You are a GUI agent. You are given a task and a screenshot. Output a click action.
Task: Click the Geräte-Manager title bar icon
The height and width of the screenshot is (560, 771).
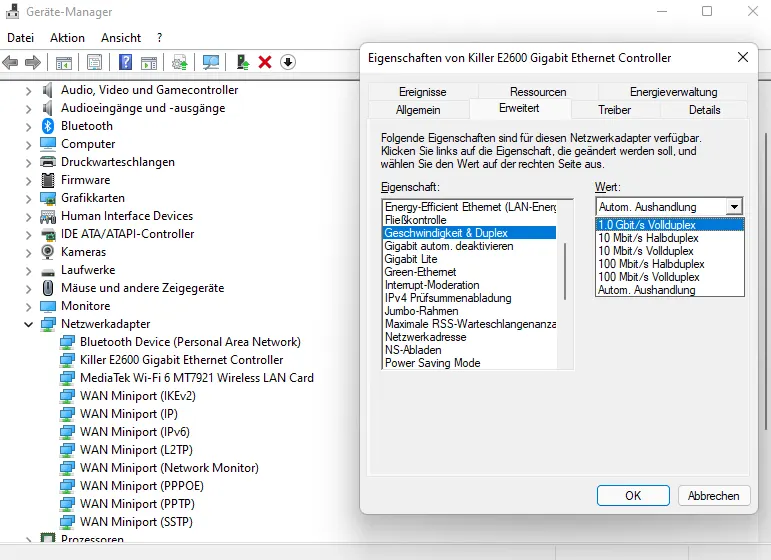pyautogui.click(x=13, y=11)
